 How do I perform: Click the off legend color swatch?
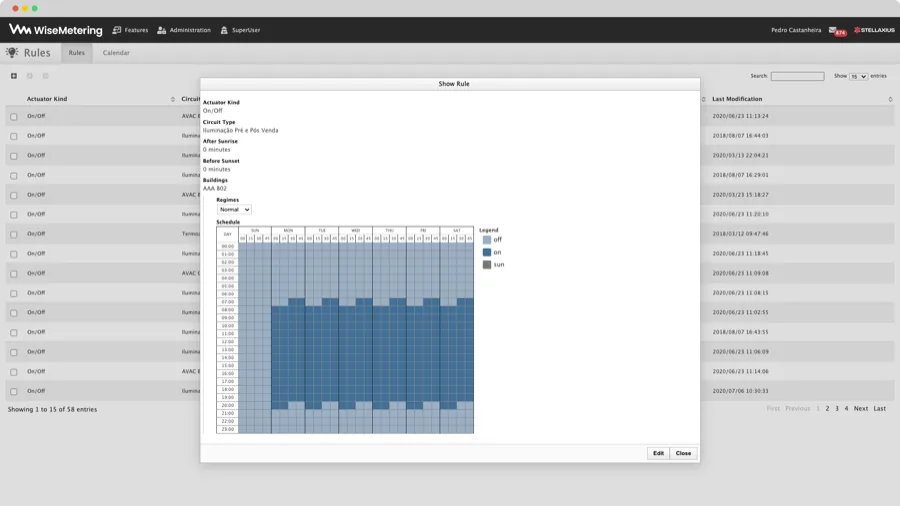487,240
